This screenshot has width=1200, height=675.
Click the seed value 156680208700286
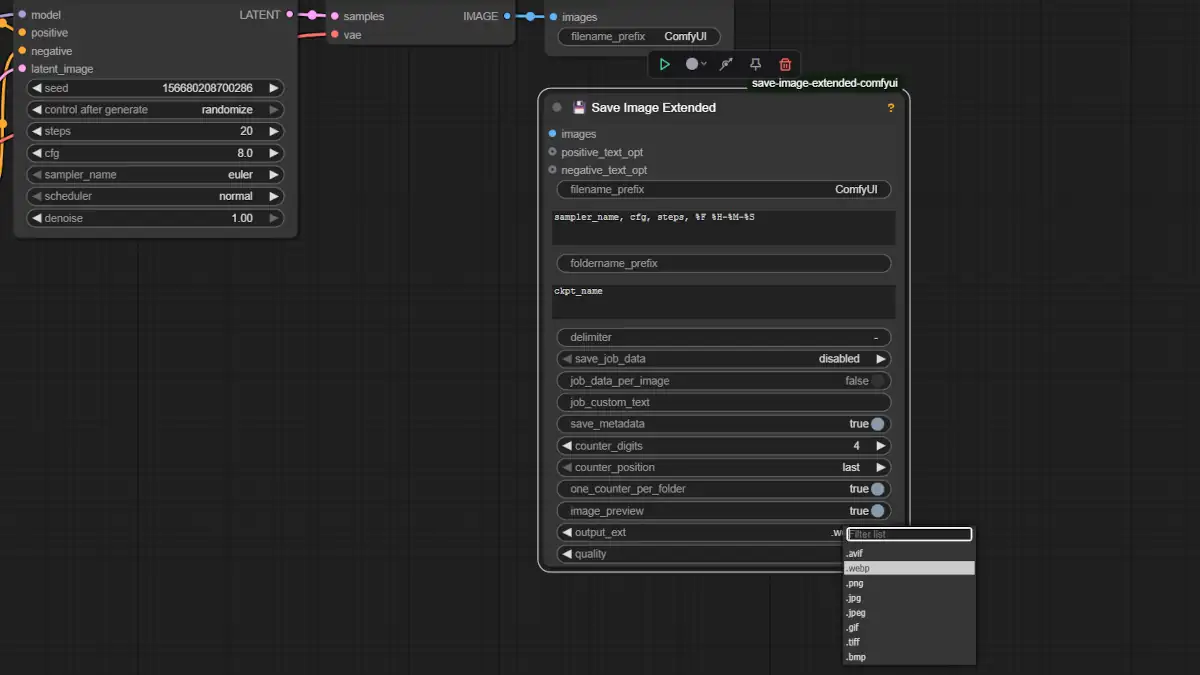point(207,88)
